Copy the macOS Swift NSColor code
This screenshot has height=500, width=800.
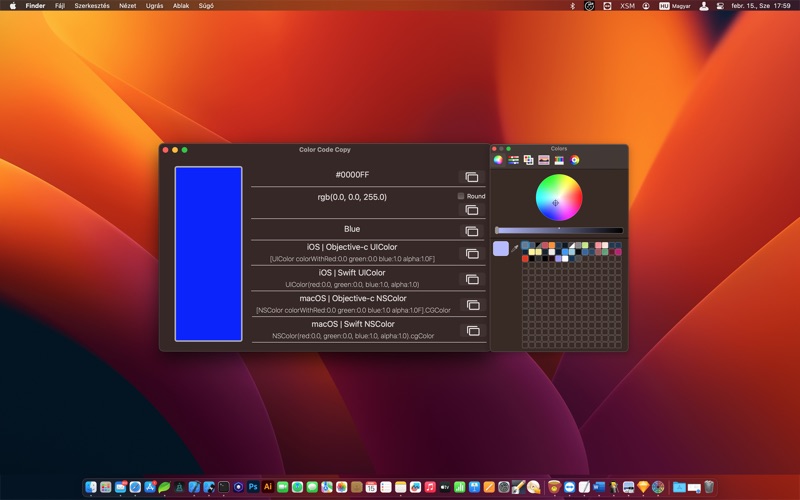[x=472, y=331]
